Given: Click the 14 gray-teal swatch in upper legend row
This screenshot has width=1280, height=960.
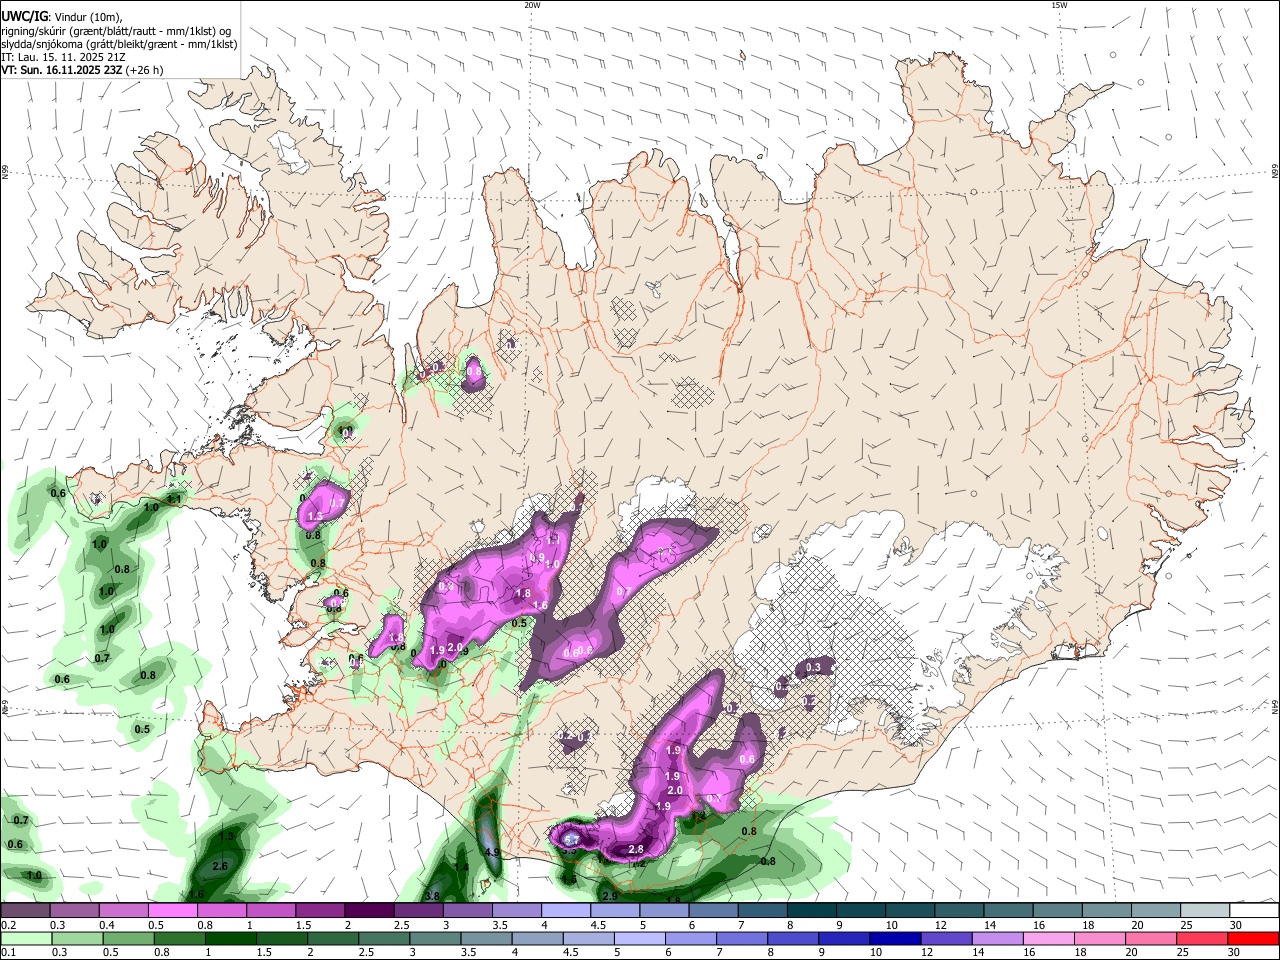Looking at the screenshot, I should (x=1009, y=910).
